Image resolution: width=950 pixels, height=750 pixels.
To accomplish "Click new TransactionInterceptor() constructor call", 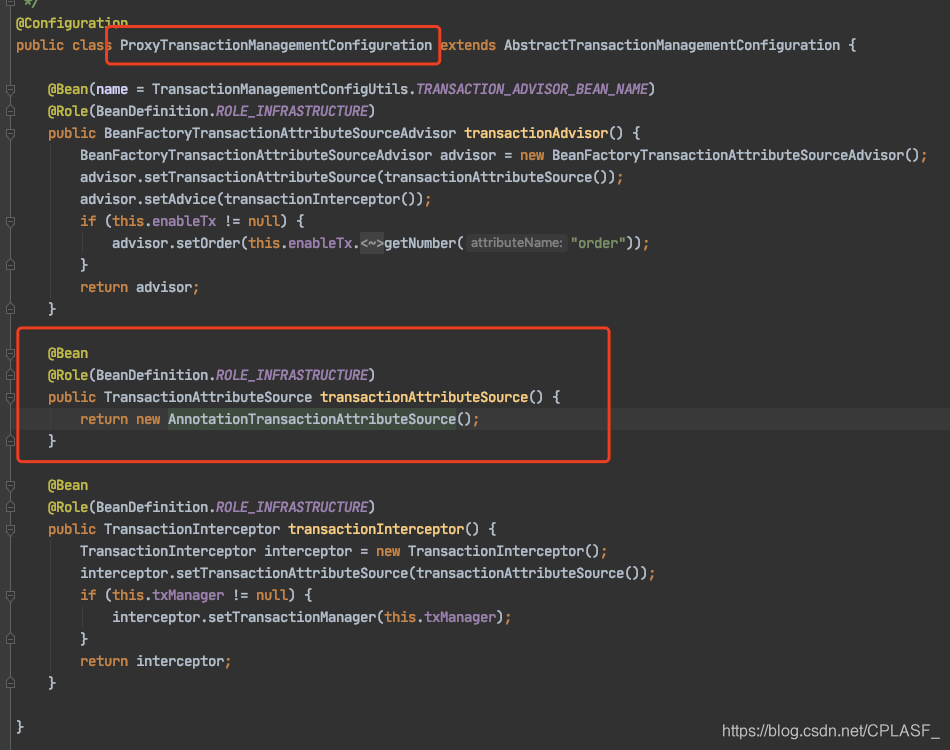I will click(x=488, y=551).
